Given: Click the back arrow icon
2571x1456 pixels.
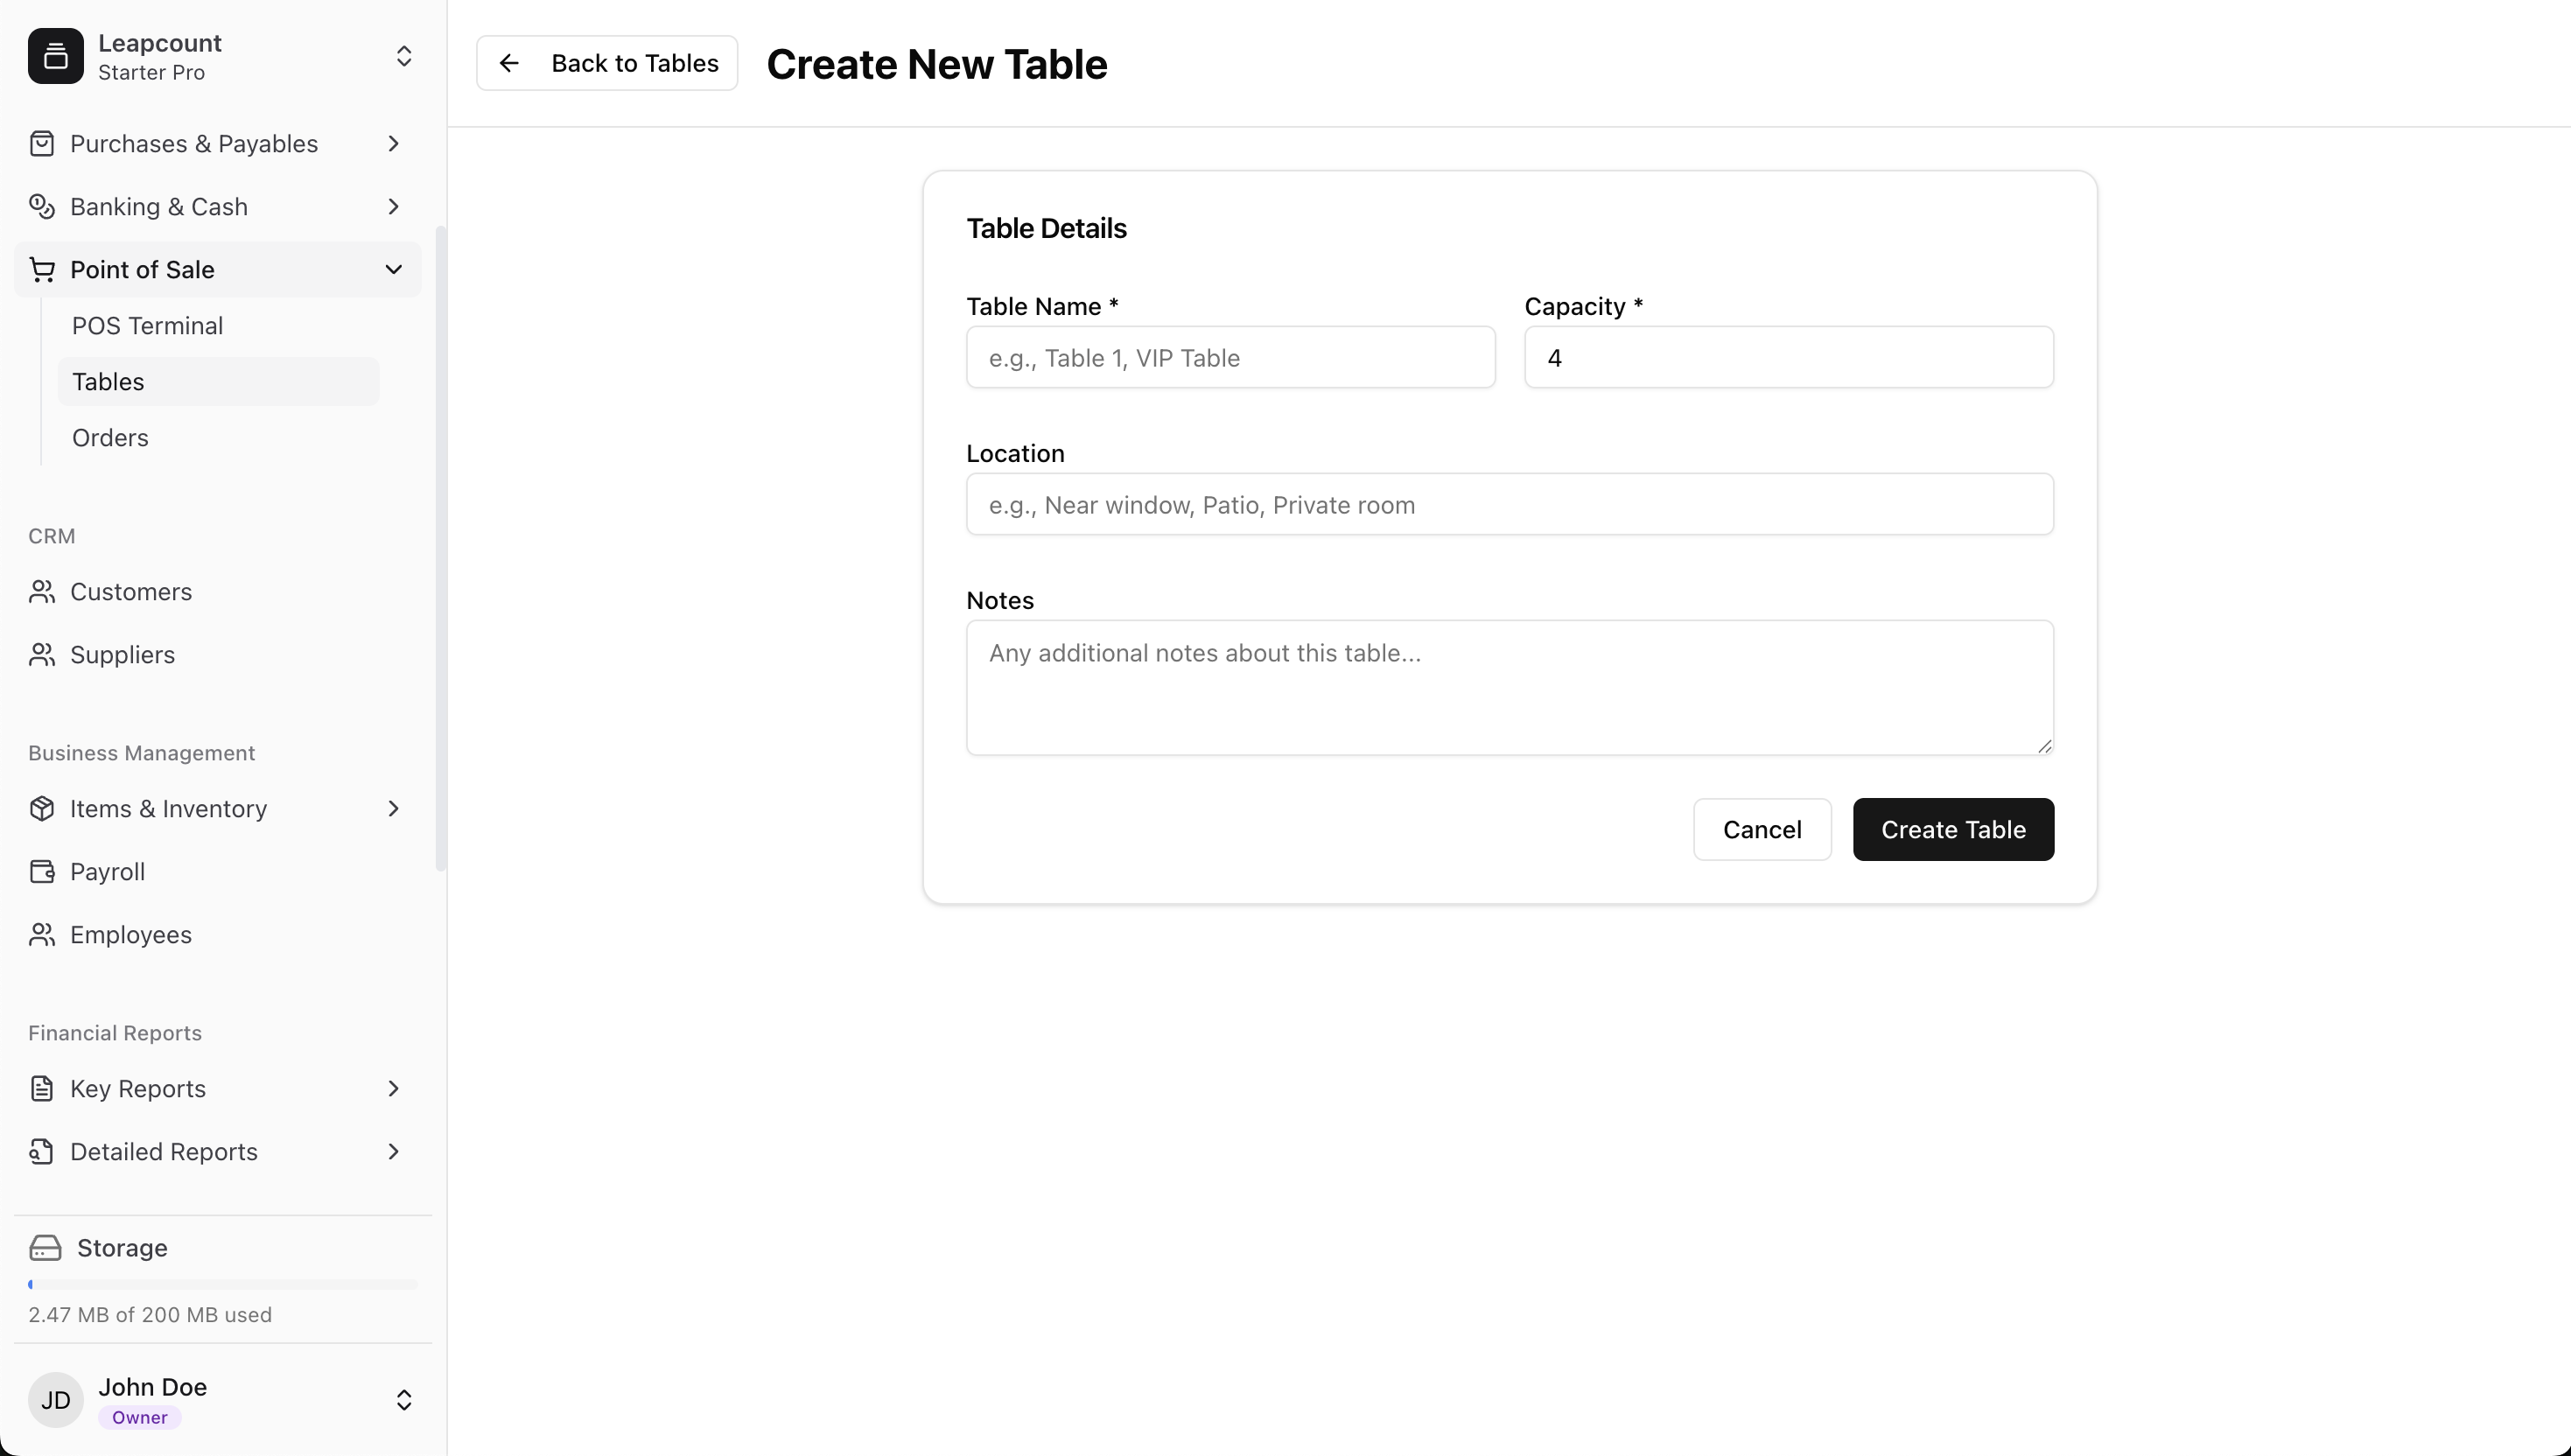Looking at the screenshot, I should point(509,63).
